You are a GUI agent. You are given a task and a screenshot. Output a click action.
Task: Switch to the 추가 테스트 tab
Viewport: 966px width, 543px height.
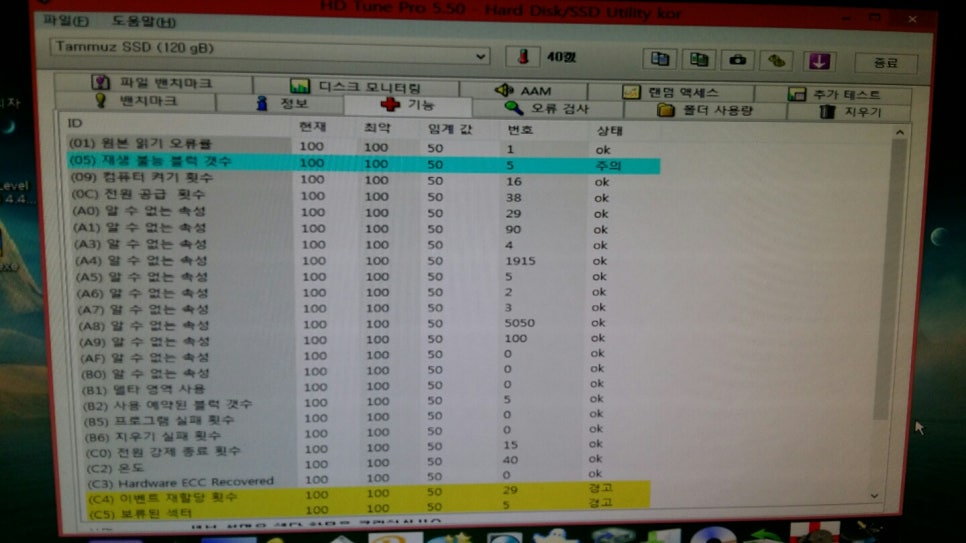click(x=834, y=94)
